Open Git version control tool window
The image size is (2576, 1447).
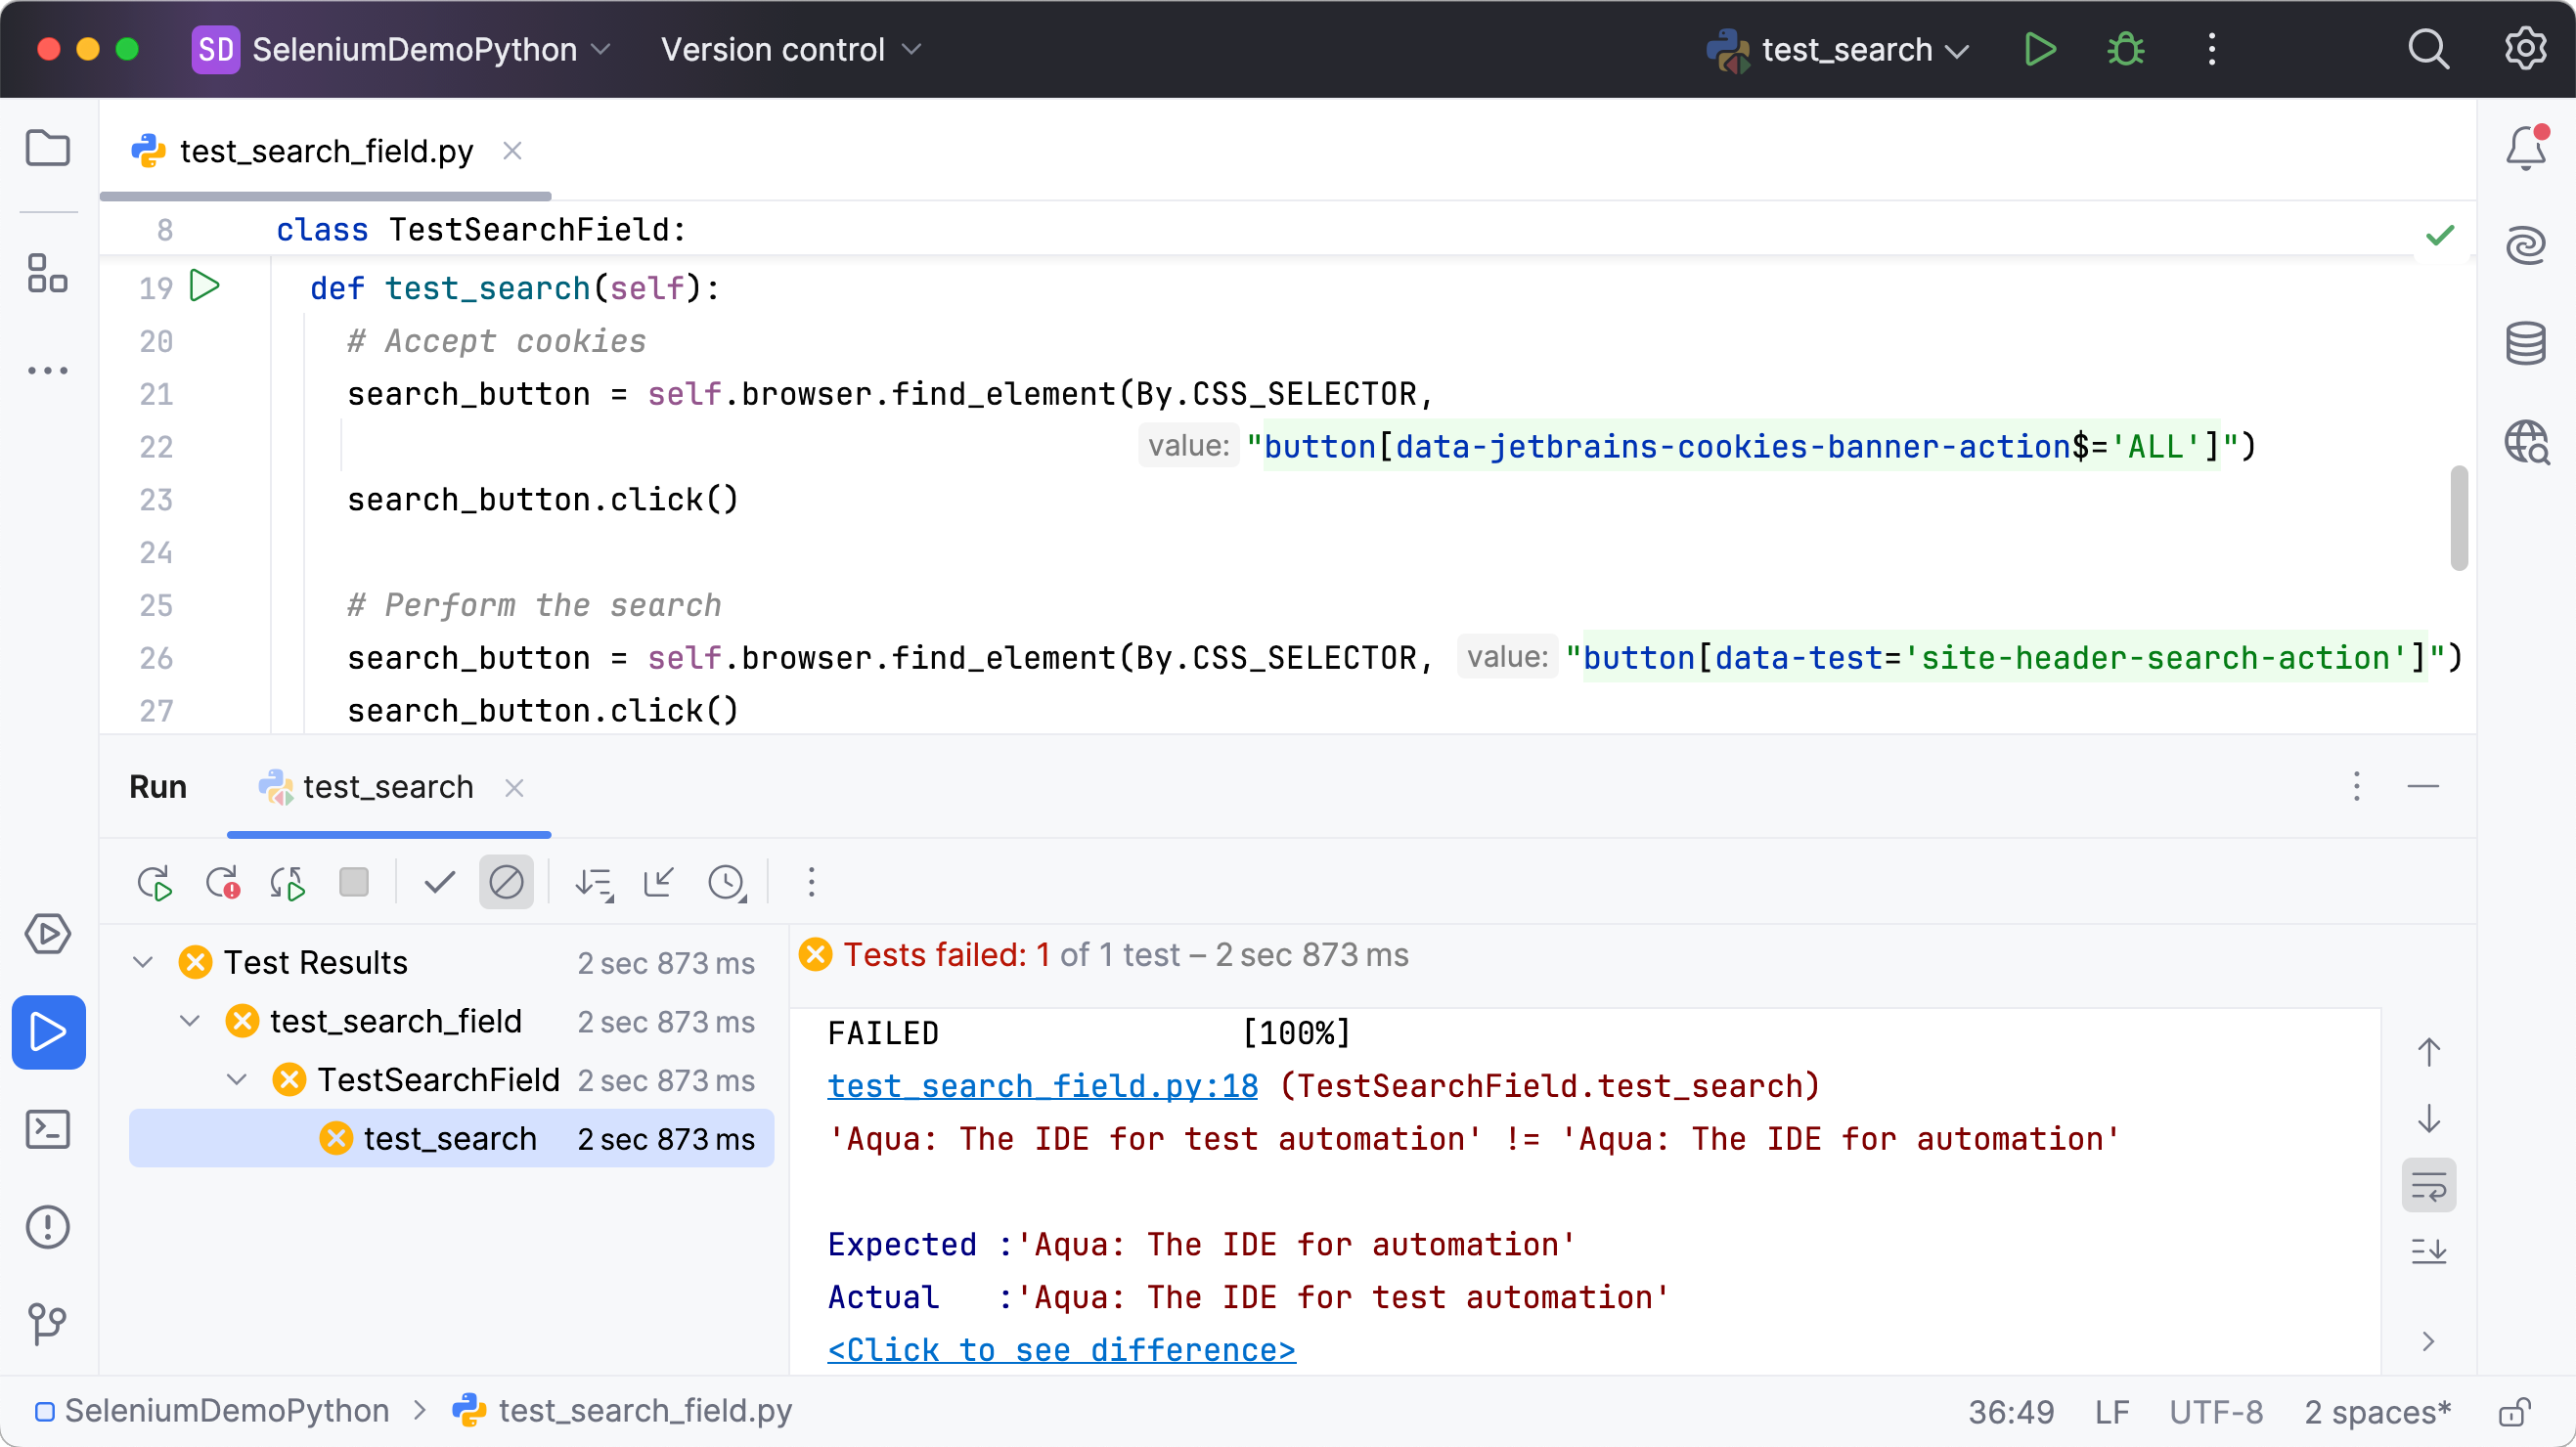pos(48,1324)
